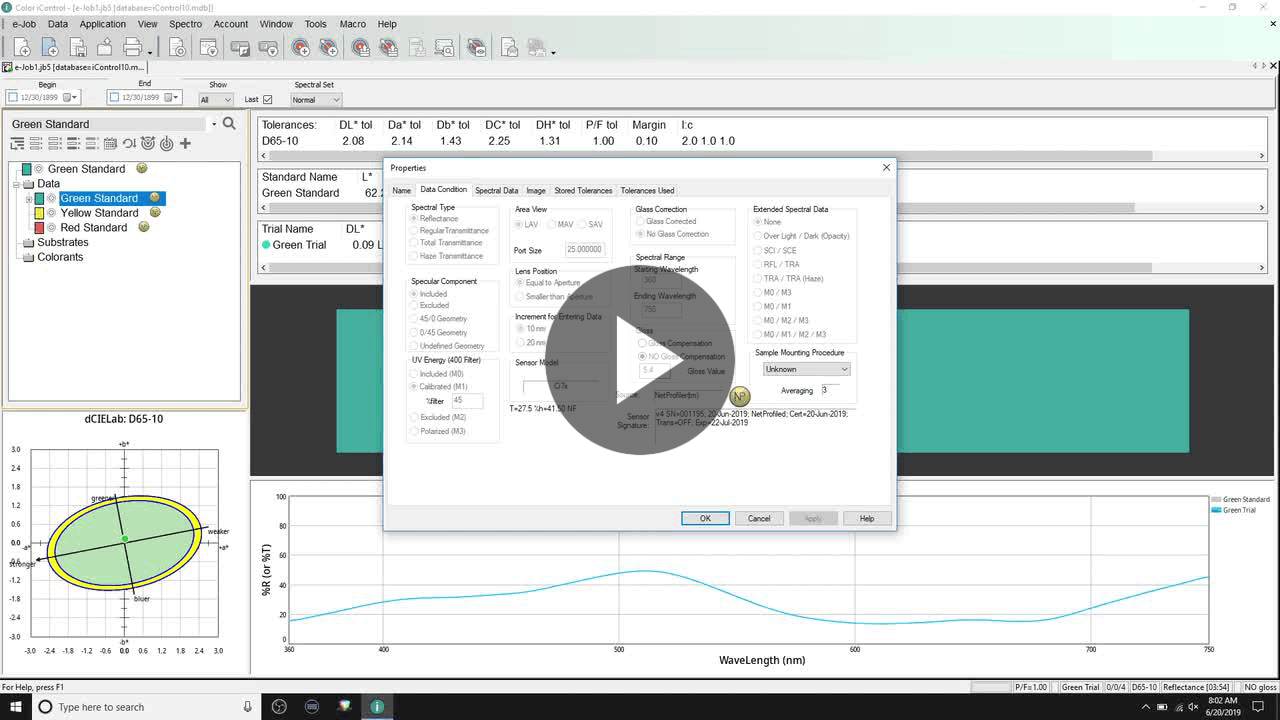This screenshot has width=1280, height=720.
Task: Click the print icon in the toolbar
Action: (132, 47)
